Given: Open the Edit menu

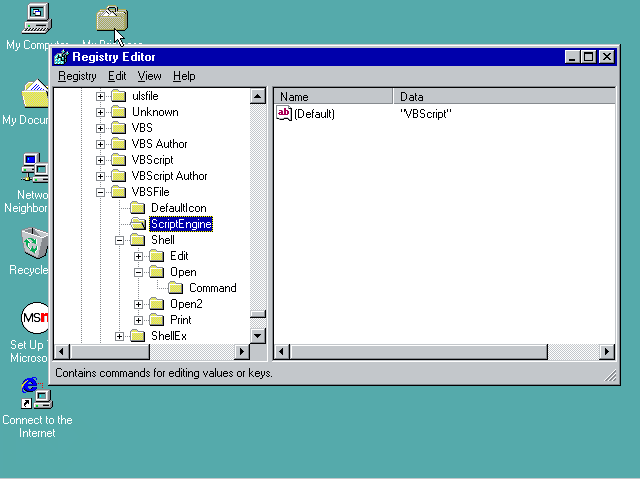Looking at the screenshot, I should click(x=117, y=76).
